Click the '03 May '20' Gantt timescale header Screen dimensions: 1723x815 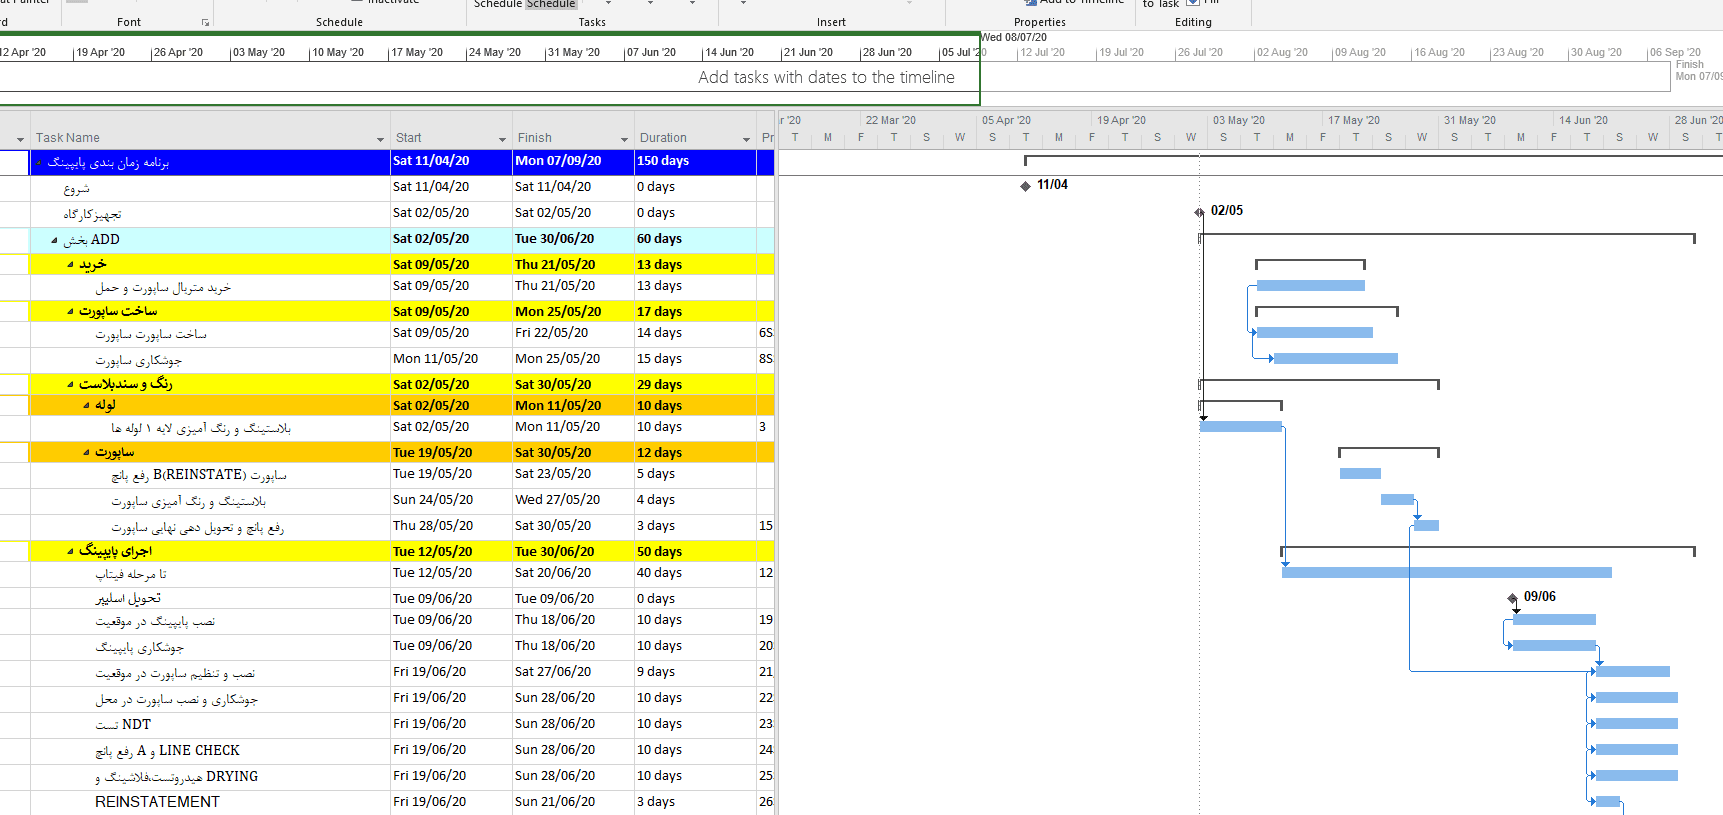[1238, 120]
